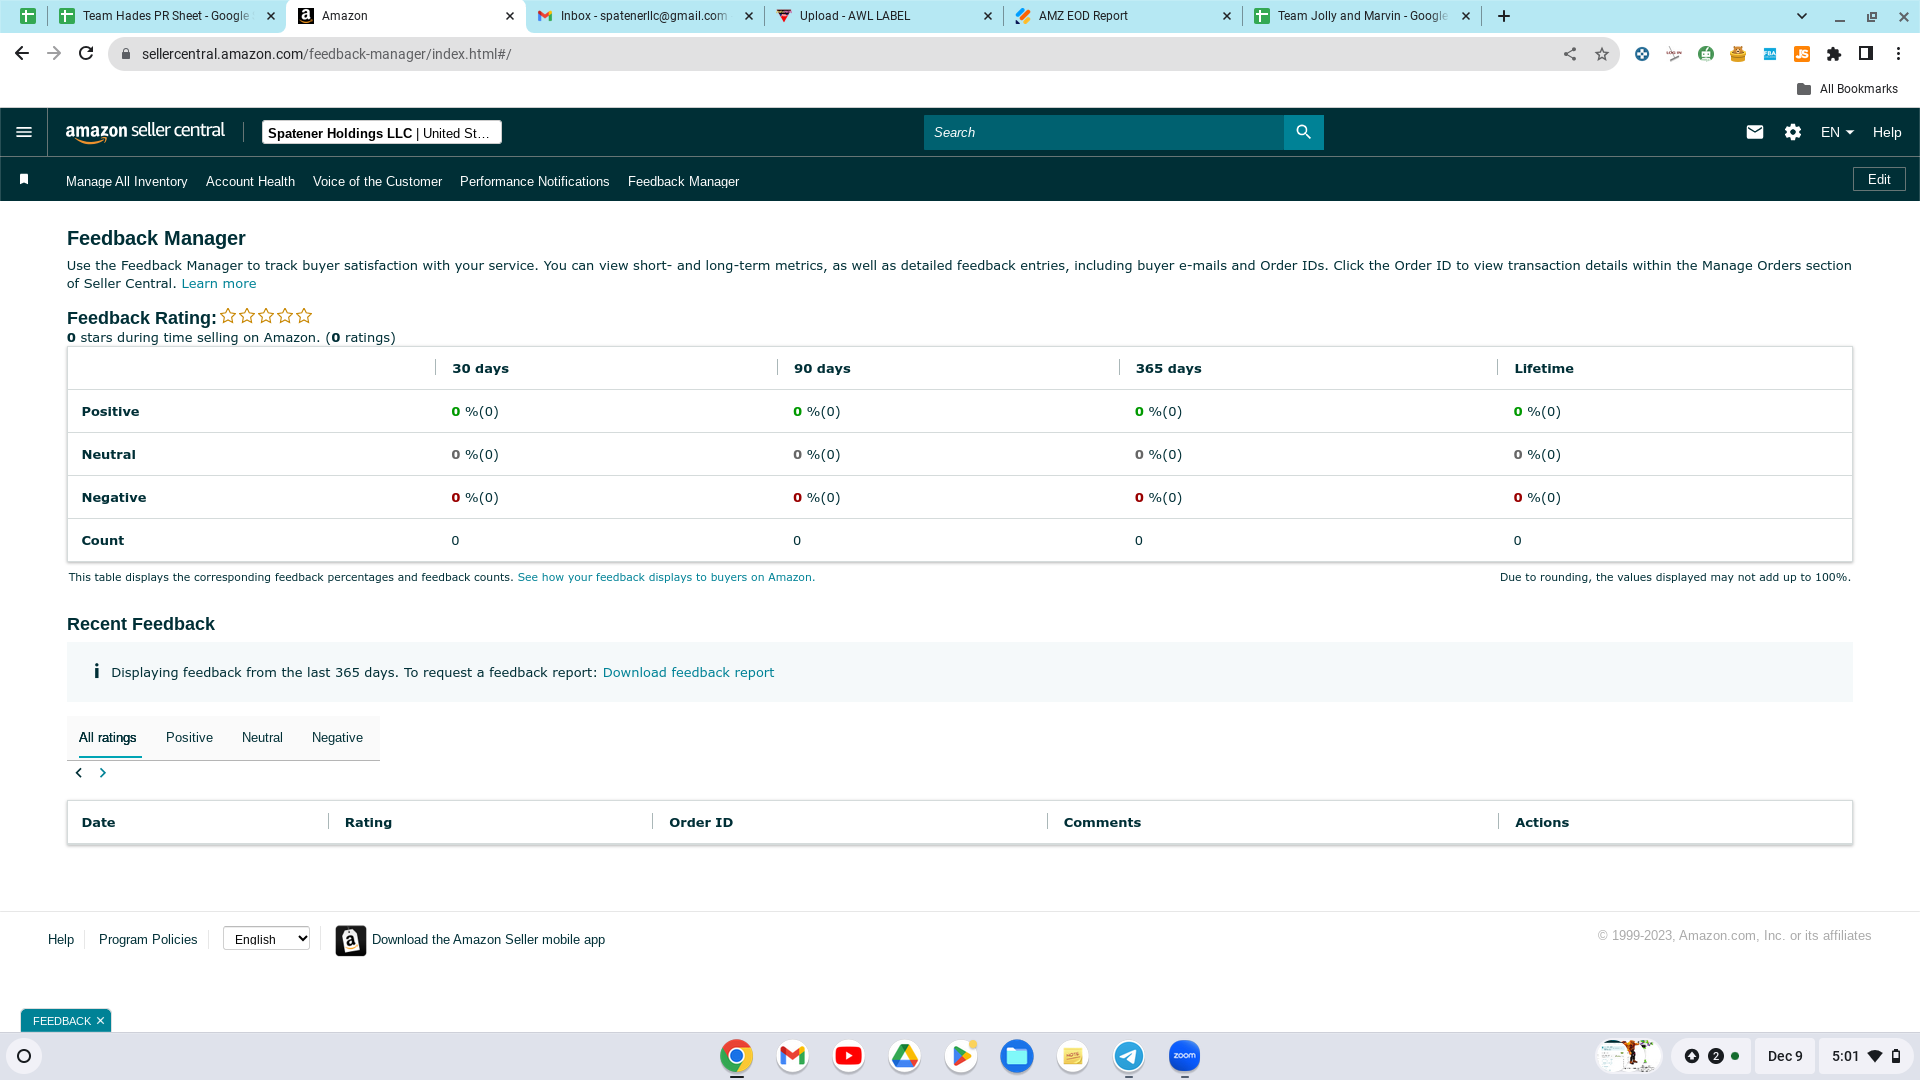Viewport: 1920px width, 1080px height.
Task: Open the settings gear icon
Action: click(x=1792, y=132)
